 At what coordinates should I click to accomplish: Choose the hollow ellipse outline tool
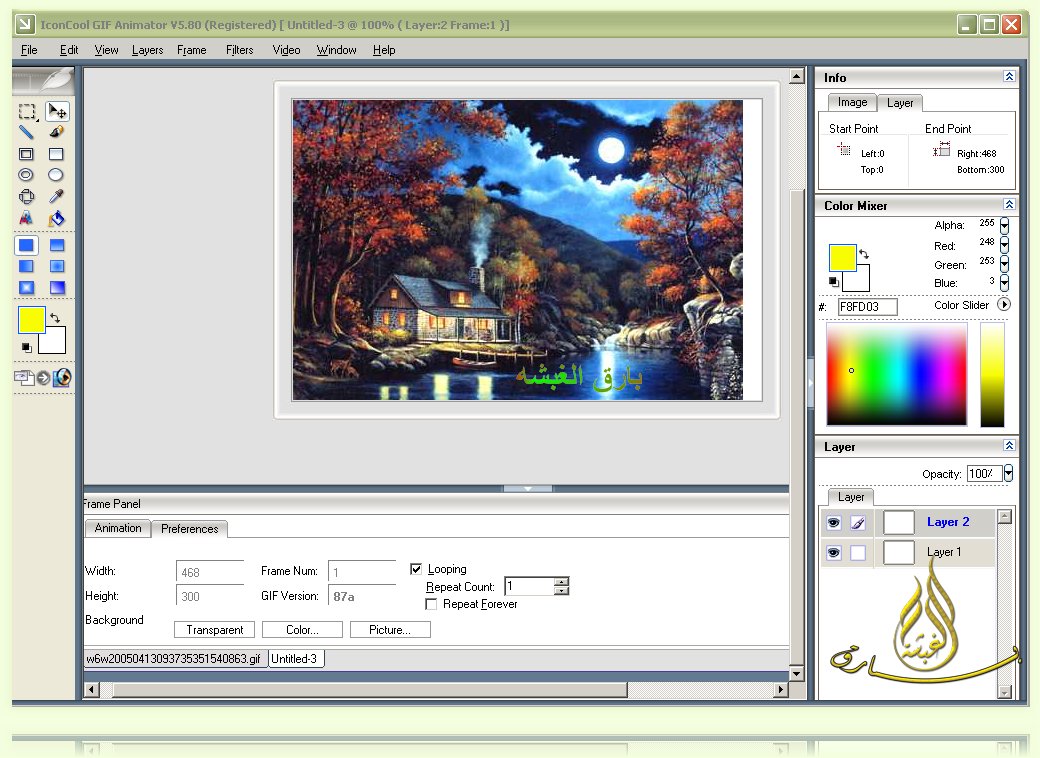pos(26,175)
